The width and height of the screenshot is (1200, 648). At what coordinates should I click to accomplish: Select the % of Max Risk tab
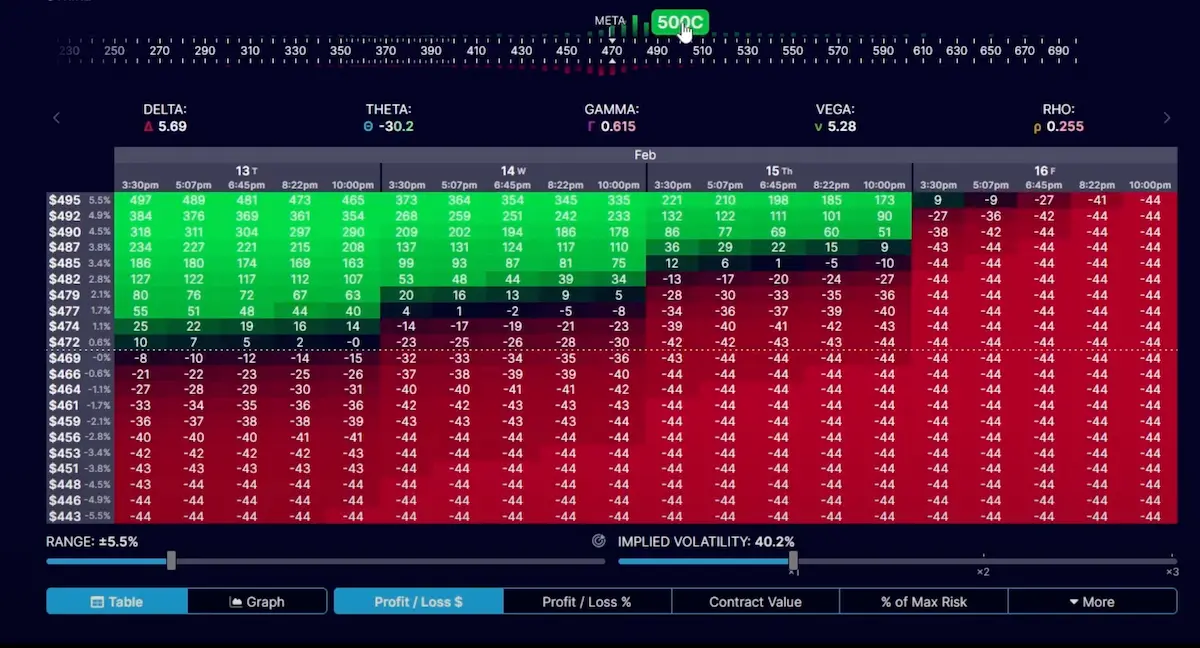tap(923, 601)
